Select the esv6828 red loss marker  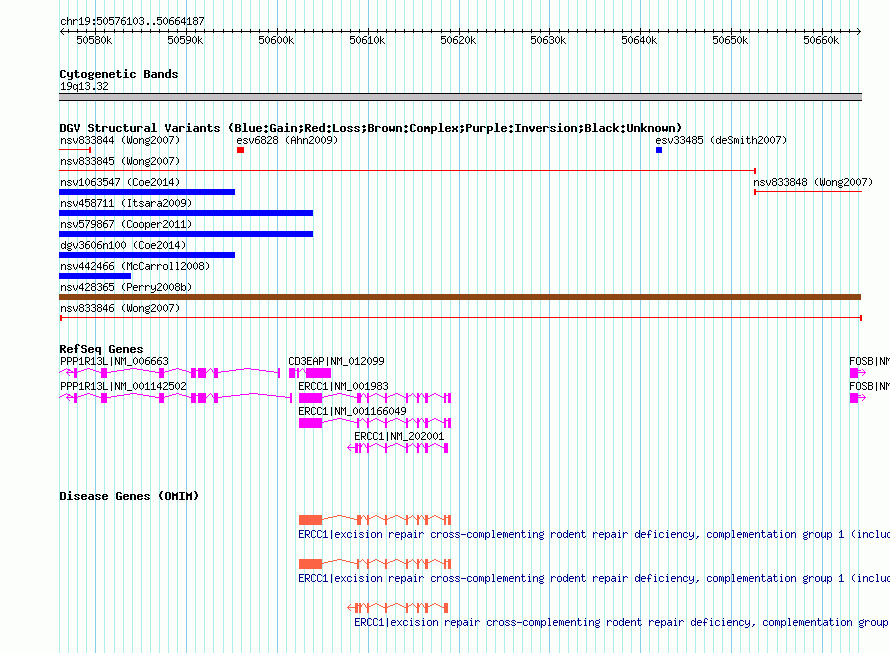click(241, 150)
